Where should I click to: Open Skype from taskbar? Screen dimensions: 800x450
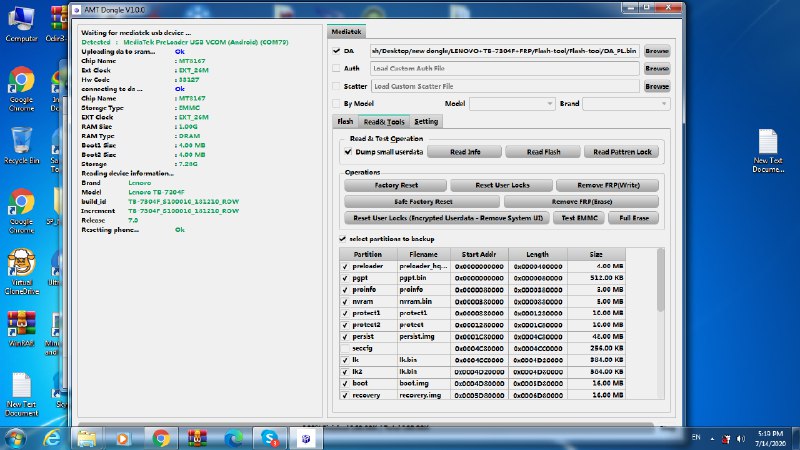pyautogui.click(x=270, y=438)
